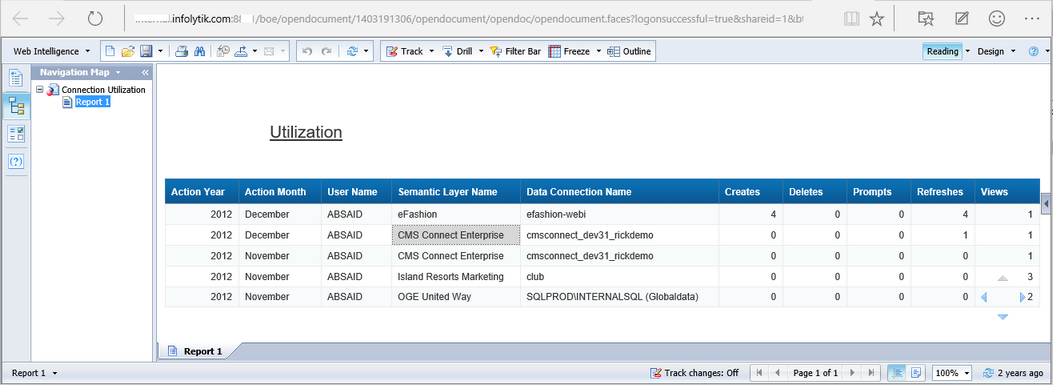Select Report 1 in the navigation tree
Image resolution: width=1053 pixels, height=385 pixels.
[92, 102]
